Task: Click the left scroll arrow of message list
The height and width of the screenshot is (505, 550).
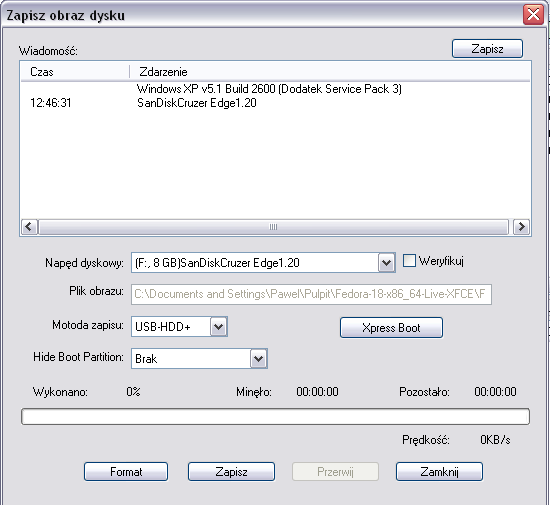Action: pos(29,227)
